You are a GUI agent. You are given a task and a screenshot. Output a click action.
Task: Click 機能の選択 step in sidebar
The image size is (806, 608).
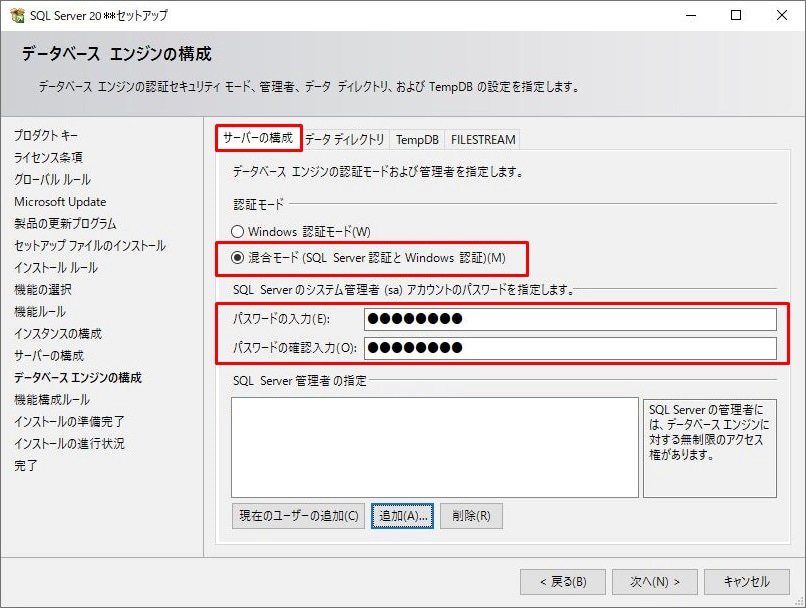(43, 290)
